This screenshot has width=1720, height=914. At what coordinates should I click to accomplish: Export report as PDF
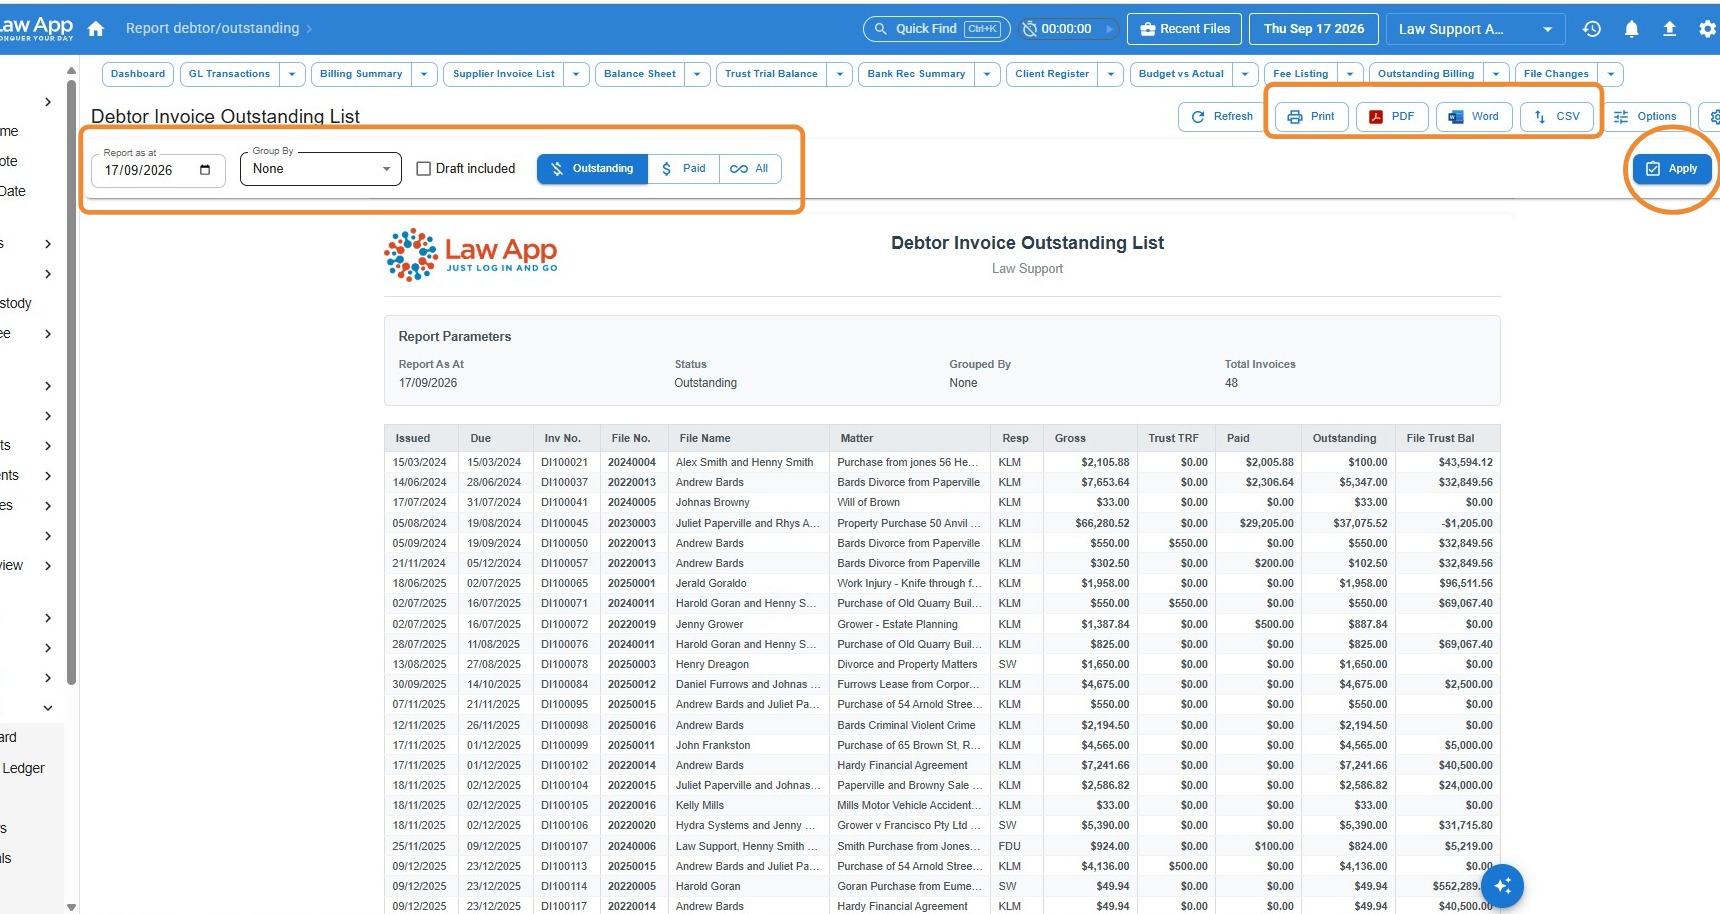[1392, 116]
